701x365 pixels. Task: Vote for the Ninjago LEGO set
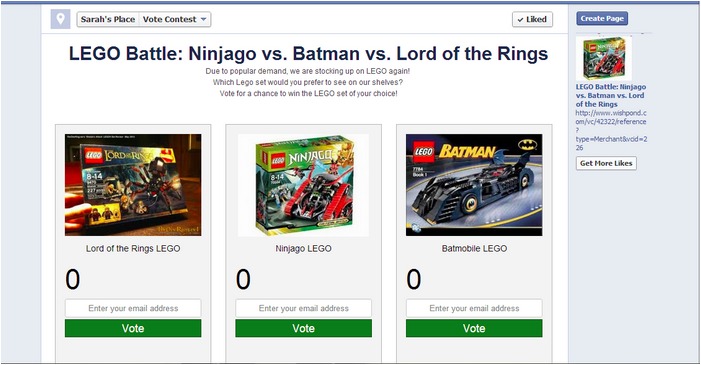point(304,328)
